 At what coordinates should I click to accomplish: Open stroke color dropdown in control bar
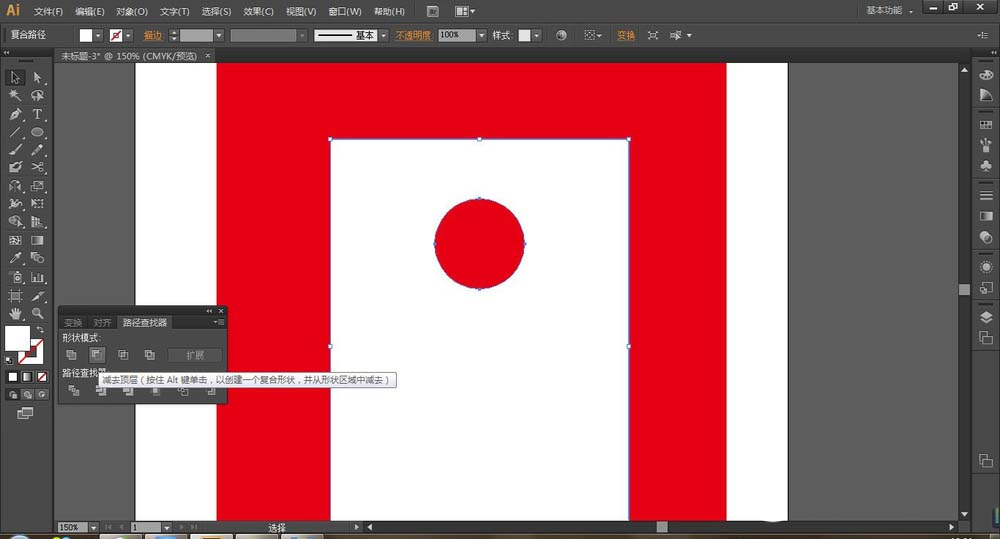pos(128,36)
